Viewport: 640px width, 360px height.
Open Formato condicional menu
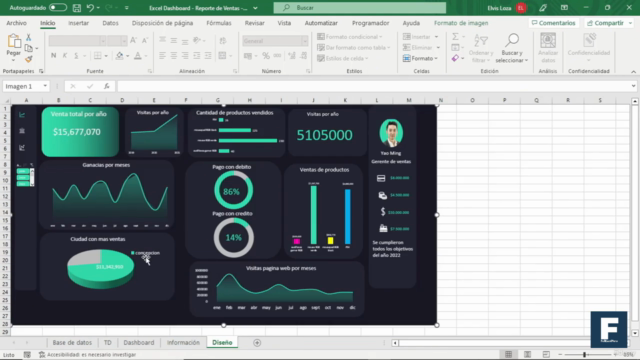[350, 37]
